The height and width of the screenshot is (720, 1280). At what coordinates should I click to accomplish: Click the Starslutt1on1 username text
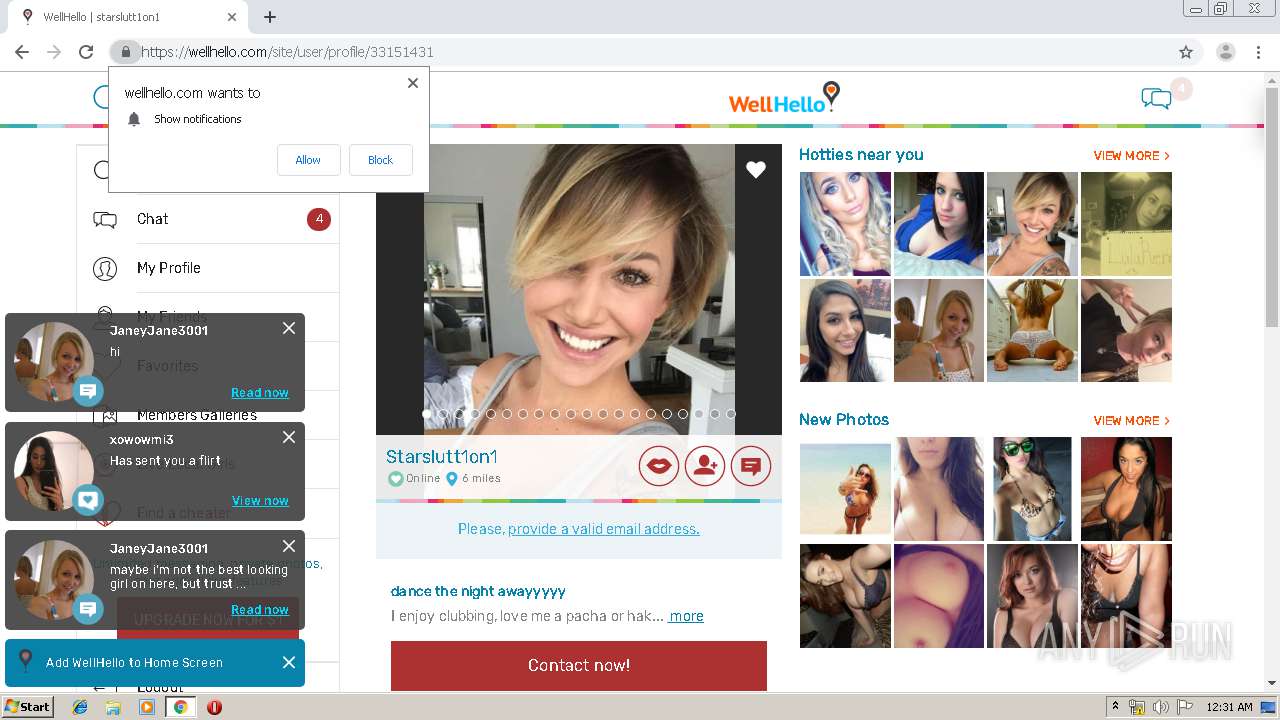(442, 457)
